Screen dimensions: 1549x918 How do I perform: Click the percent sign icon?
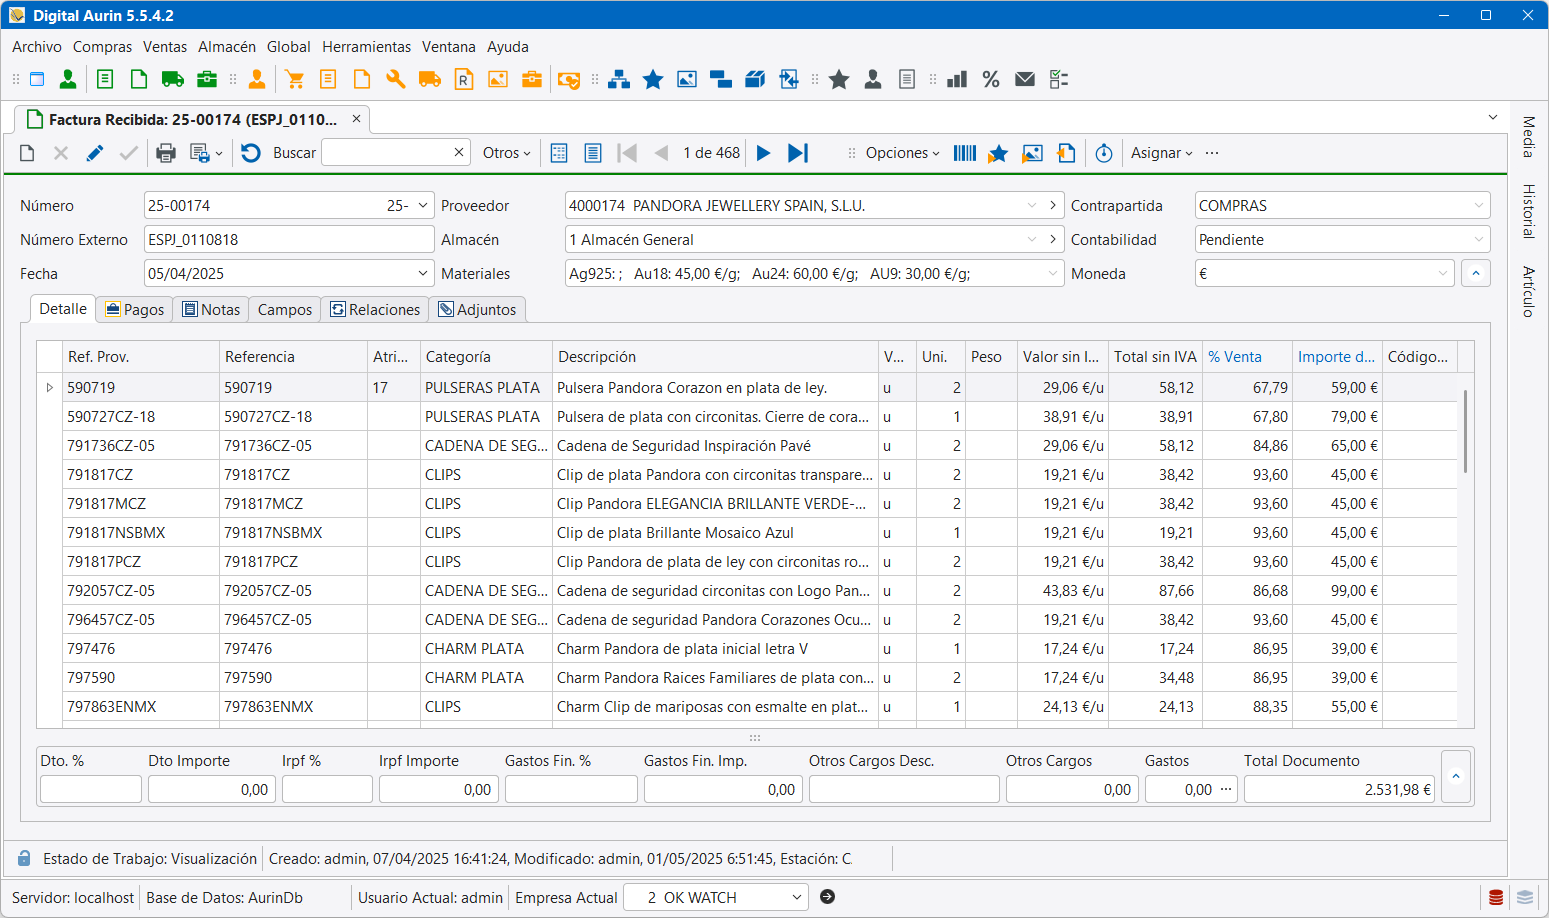[991, 79]
